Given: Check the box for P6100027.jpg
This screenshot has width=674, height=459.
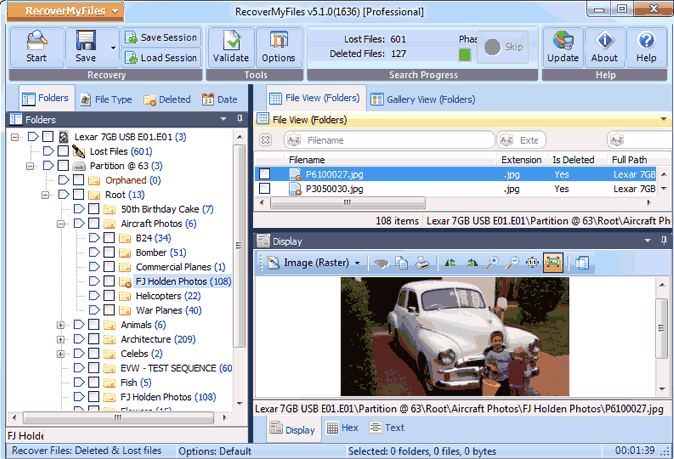Looking at the screenshot, I should [x=264, y=174].
